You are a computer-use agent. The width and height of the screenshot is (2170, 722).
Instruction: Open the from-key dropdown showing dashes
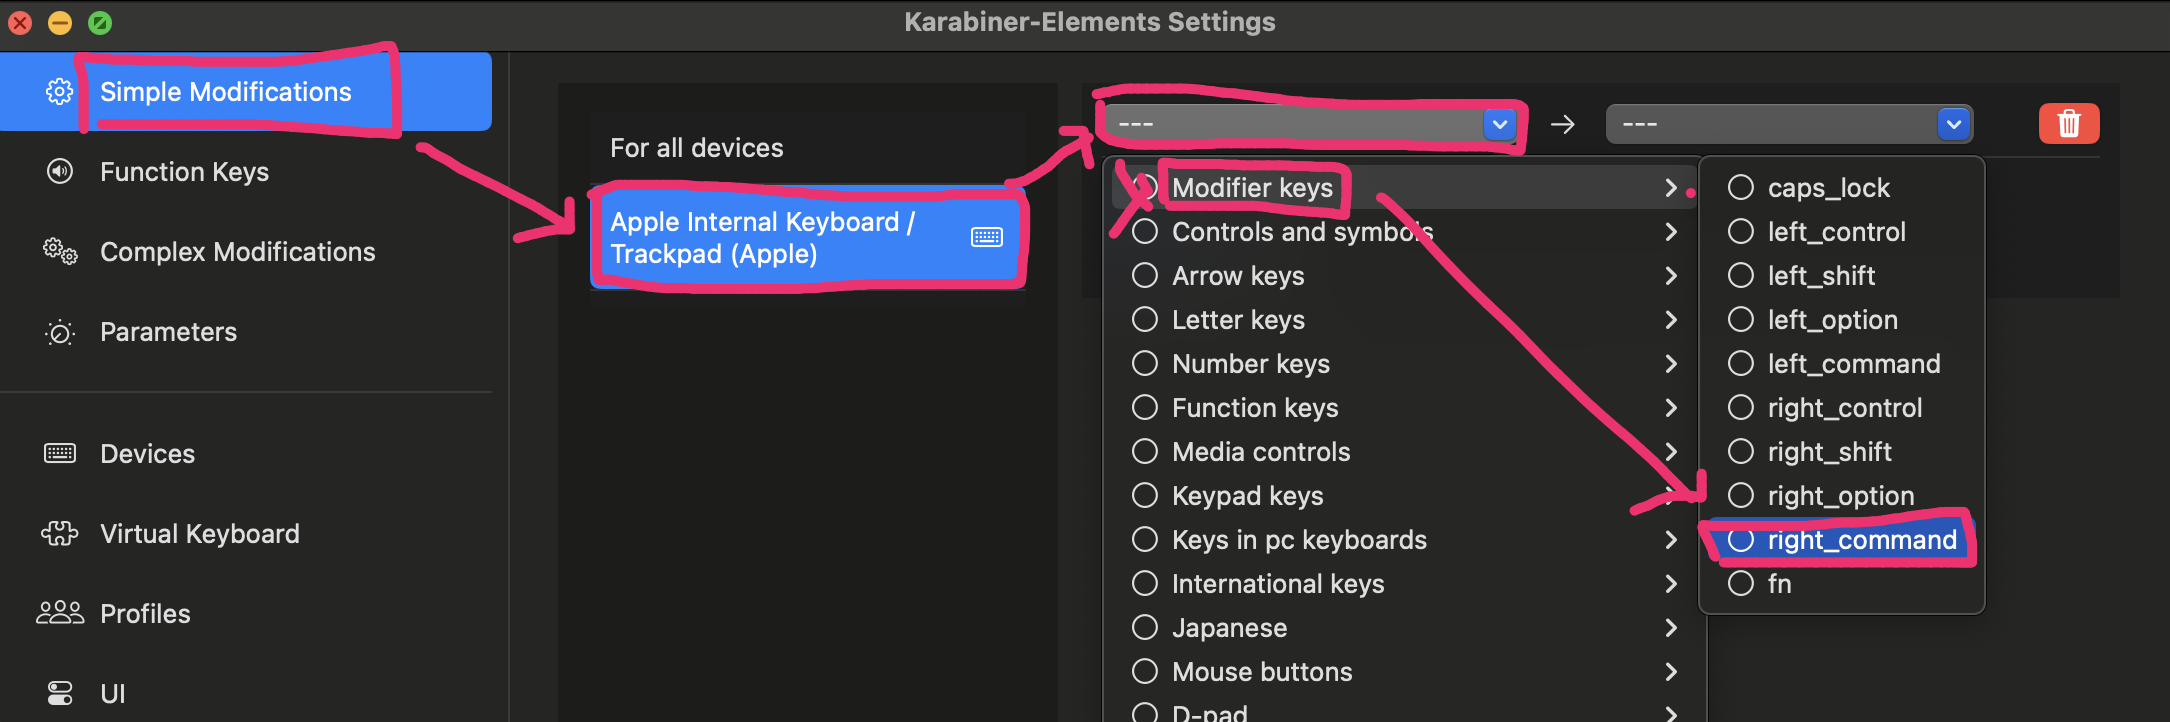(1311, 124)
